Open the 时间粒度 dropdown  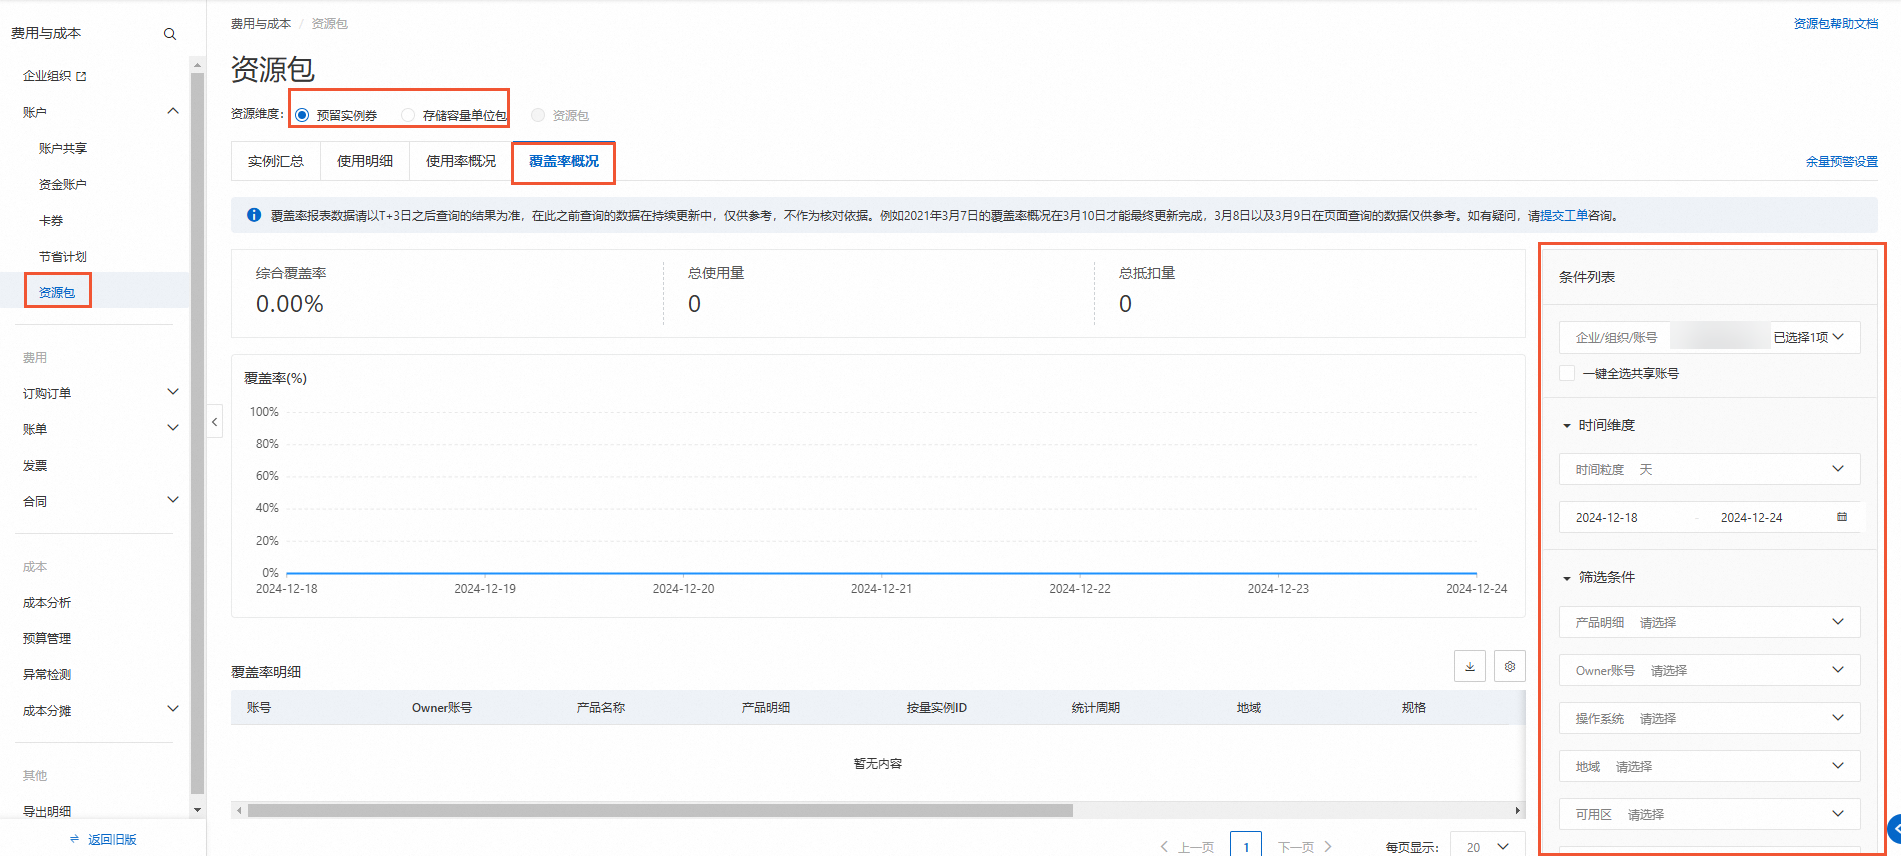(1709, 469)
